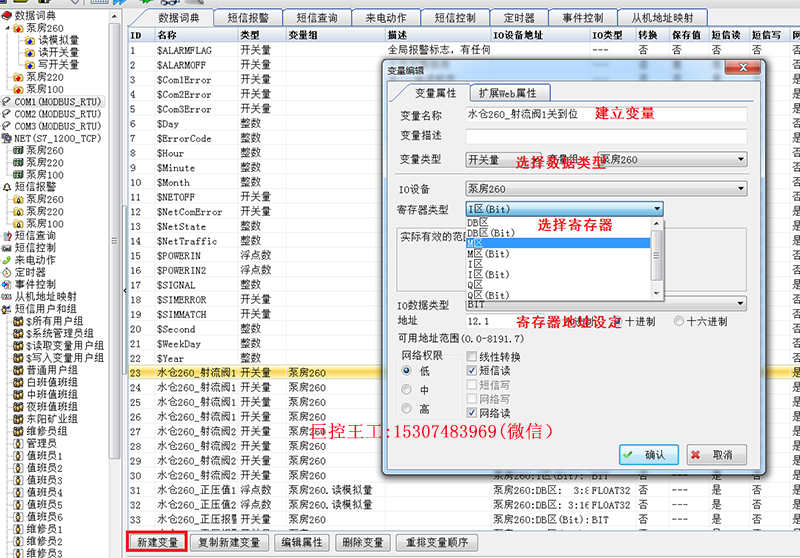800x558 pixels.
Task: Select the 定时器 clock icon
Action: (x=7, y=272)
